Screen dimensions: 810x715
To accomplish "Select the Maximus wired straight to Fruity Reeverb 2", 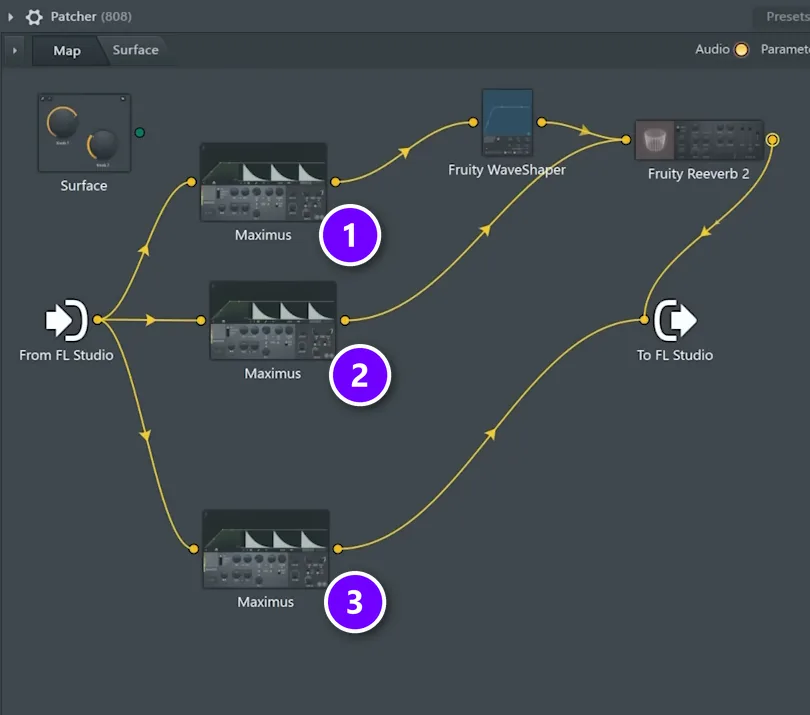I will 273,321.
